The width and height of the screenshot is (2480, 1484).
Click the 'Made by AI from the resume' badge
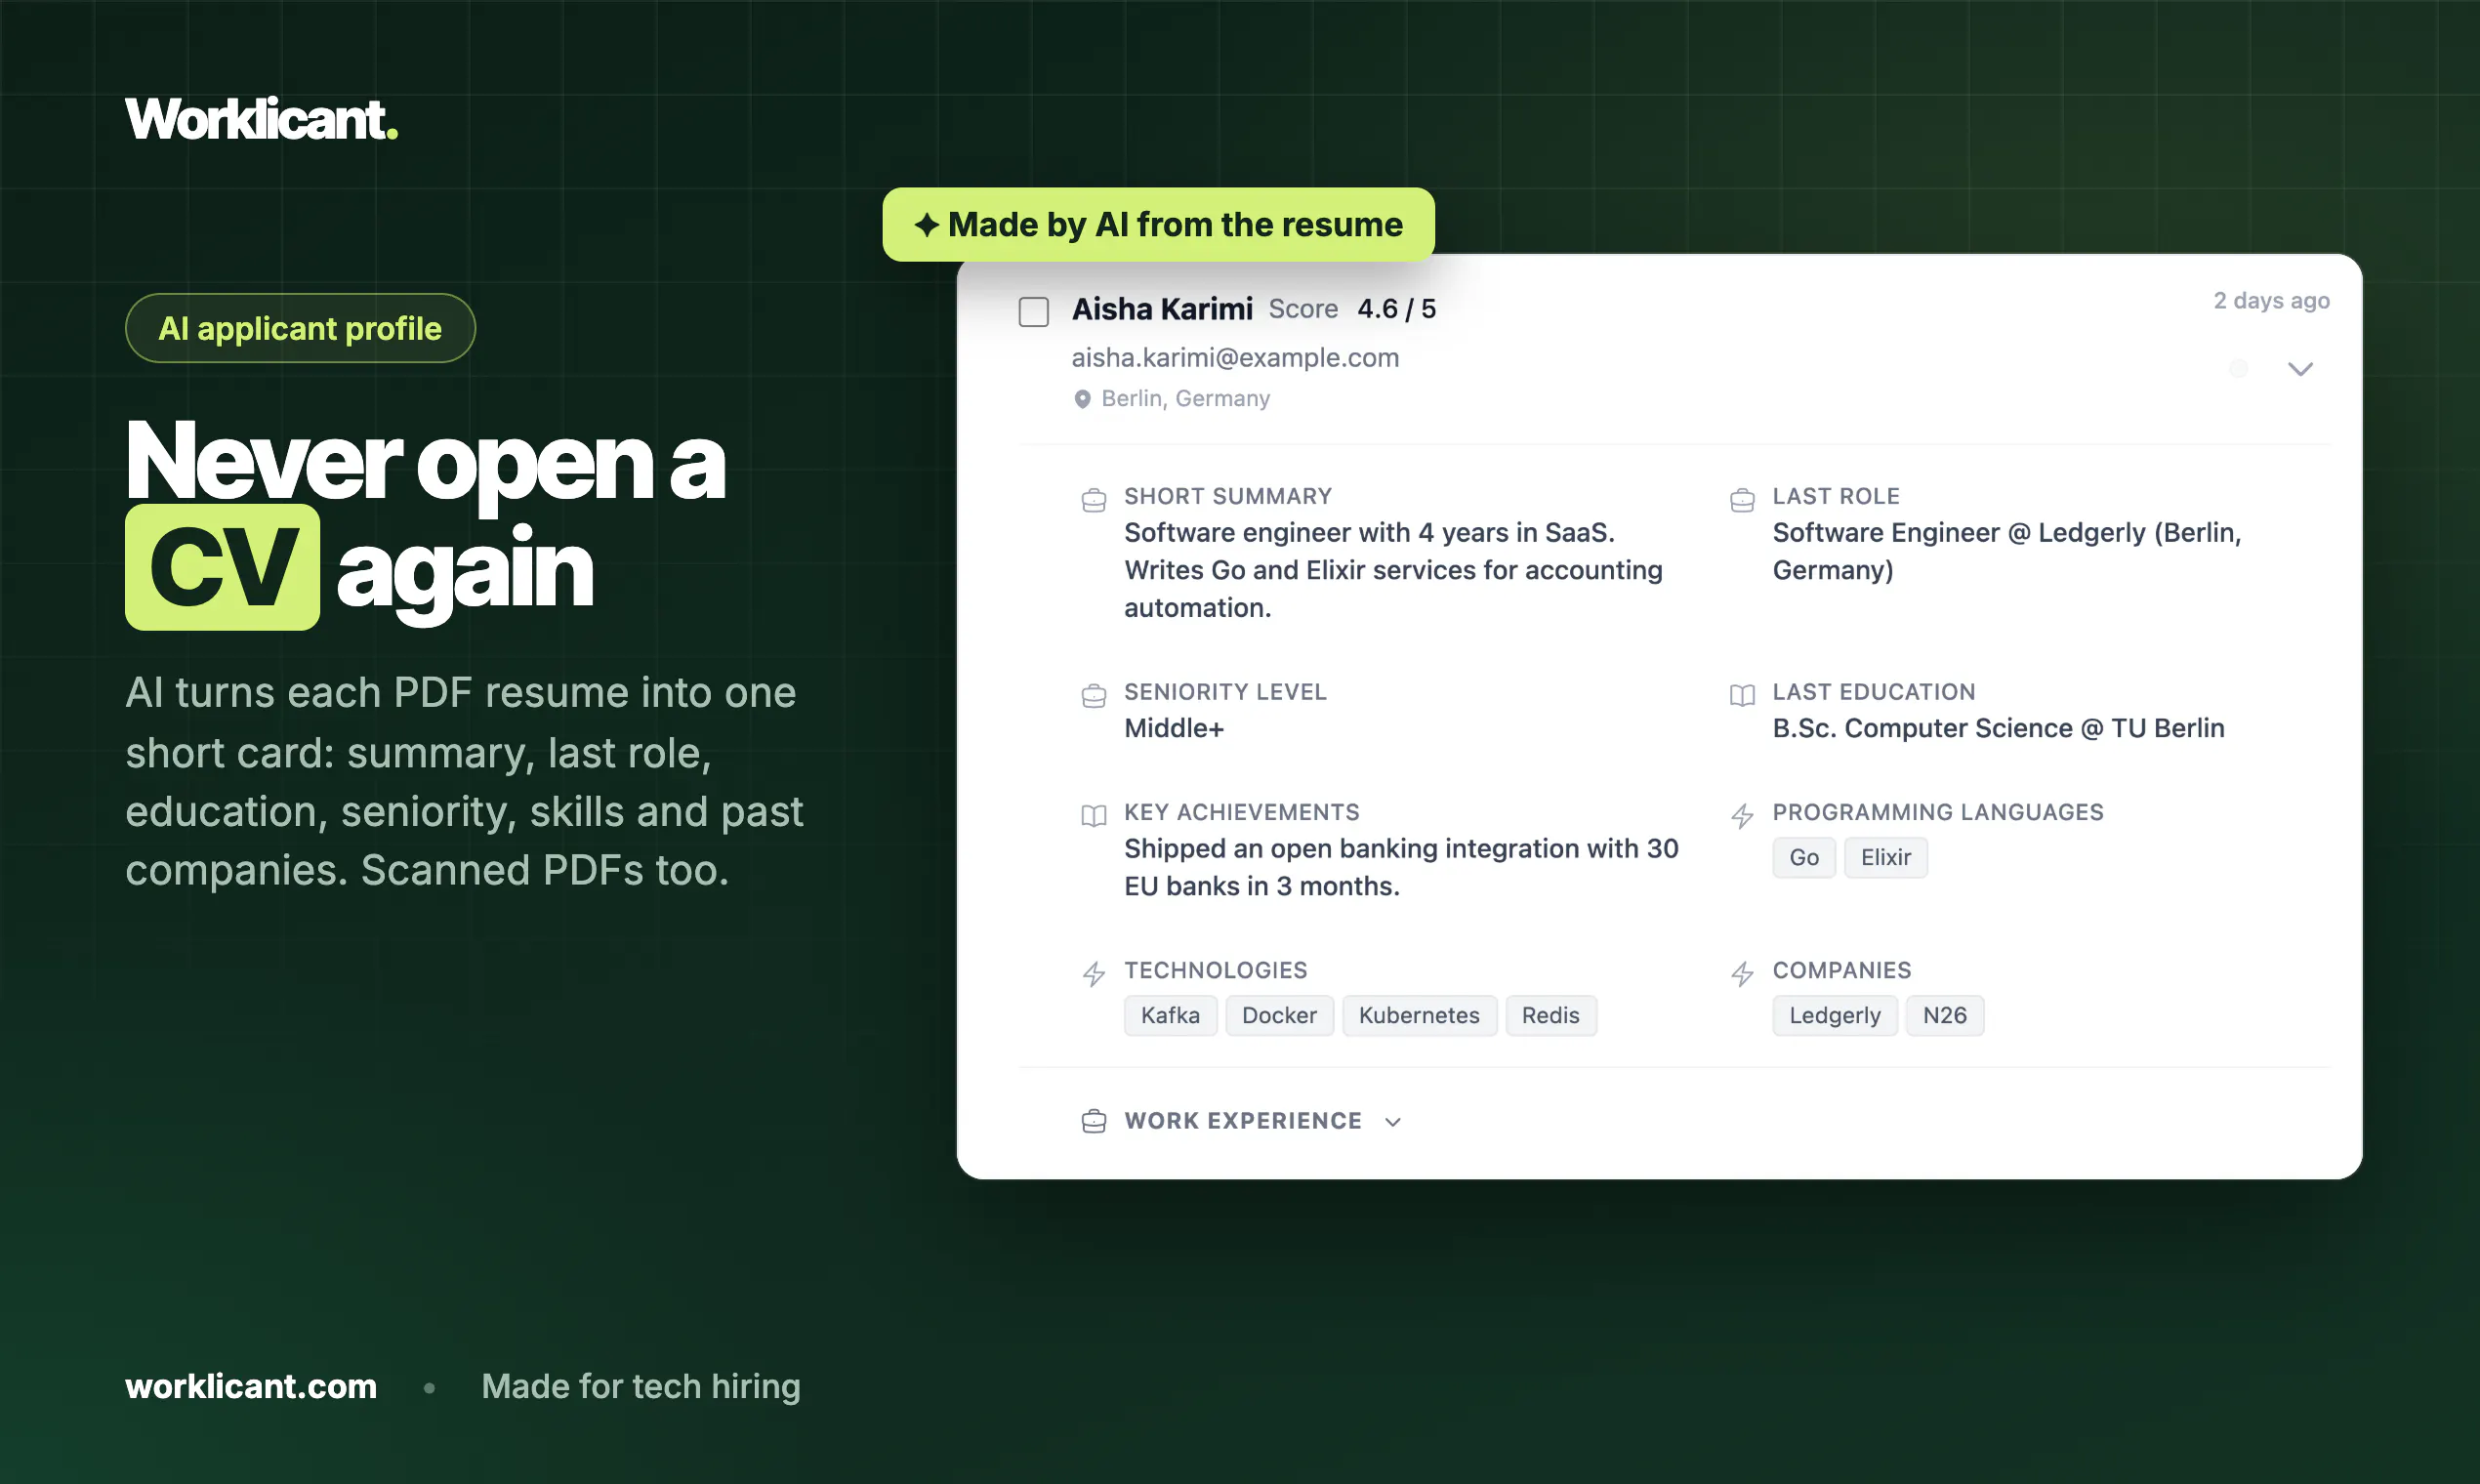(1158, 224)
